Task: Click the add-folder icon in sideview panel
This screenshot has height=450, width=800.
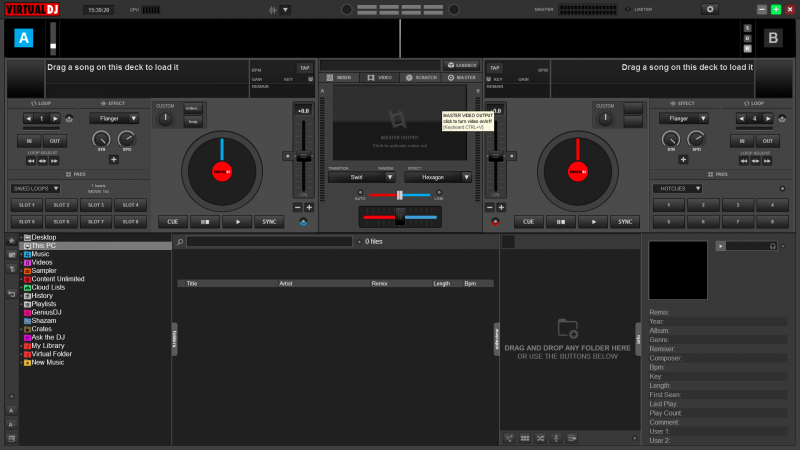Action: (567, 328)
